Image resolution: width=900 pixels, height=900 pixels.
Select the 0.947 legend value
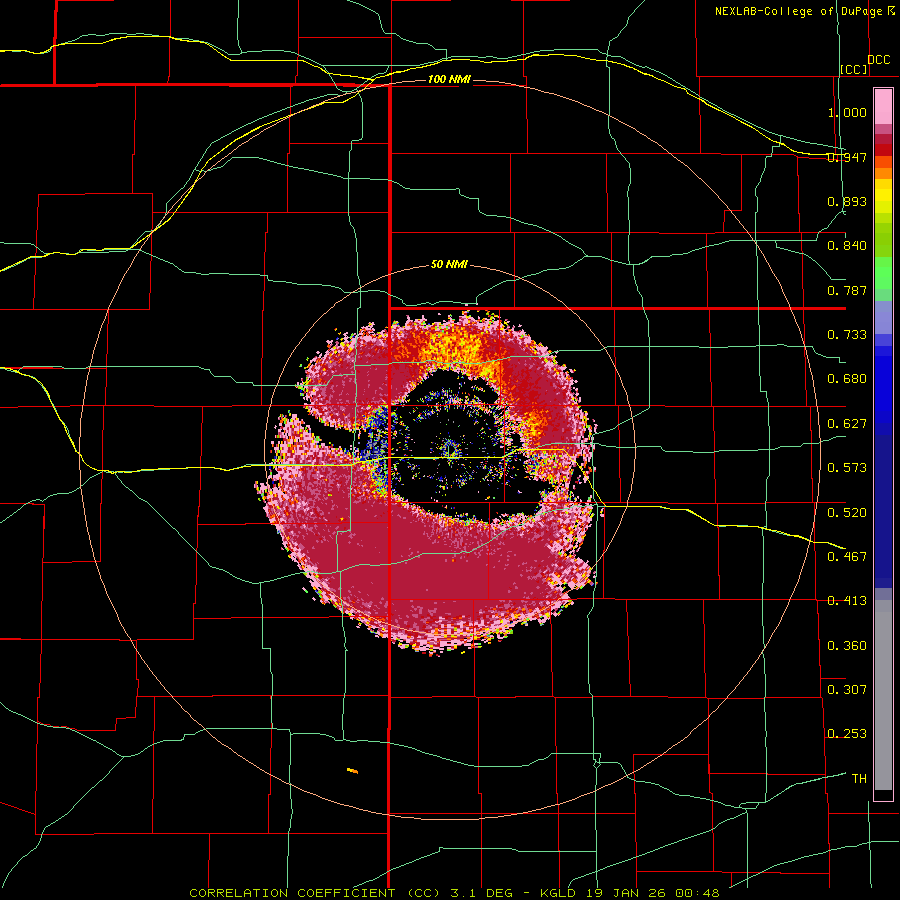pos(847,157)
